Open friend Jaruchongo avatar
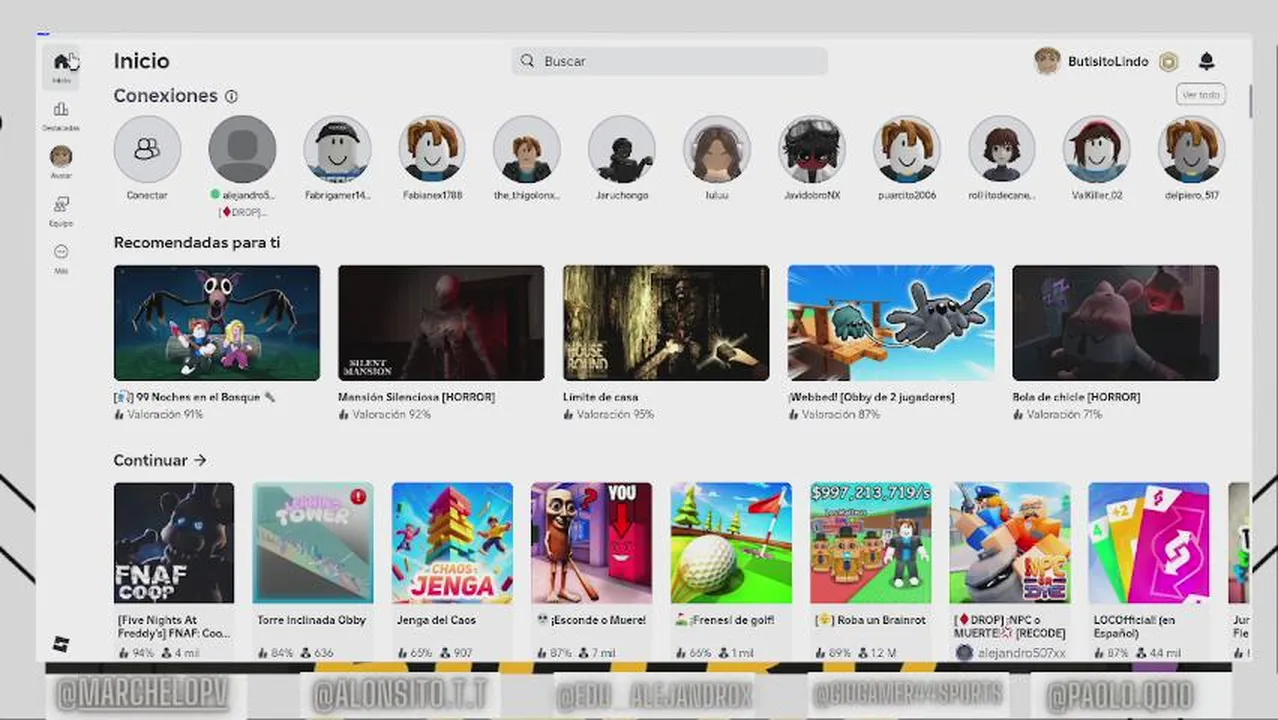 (x=622, y=149)
